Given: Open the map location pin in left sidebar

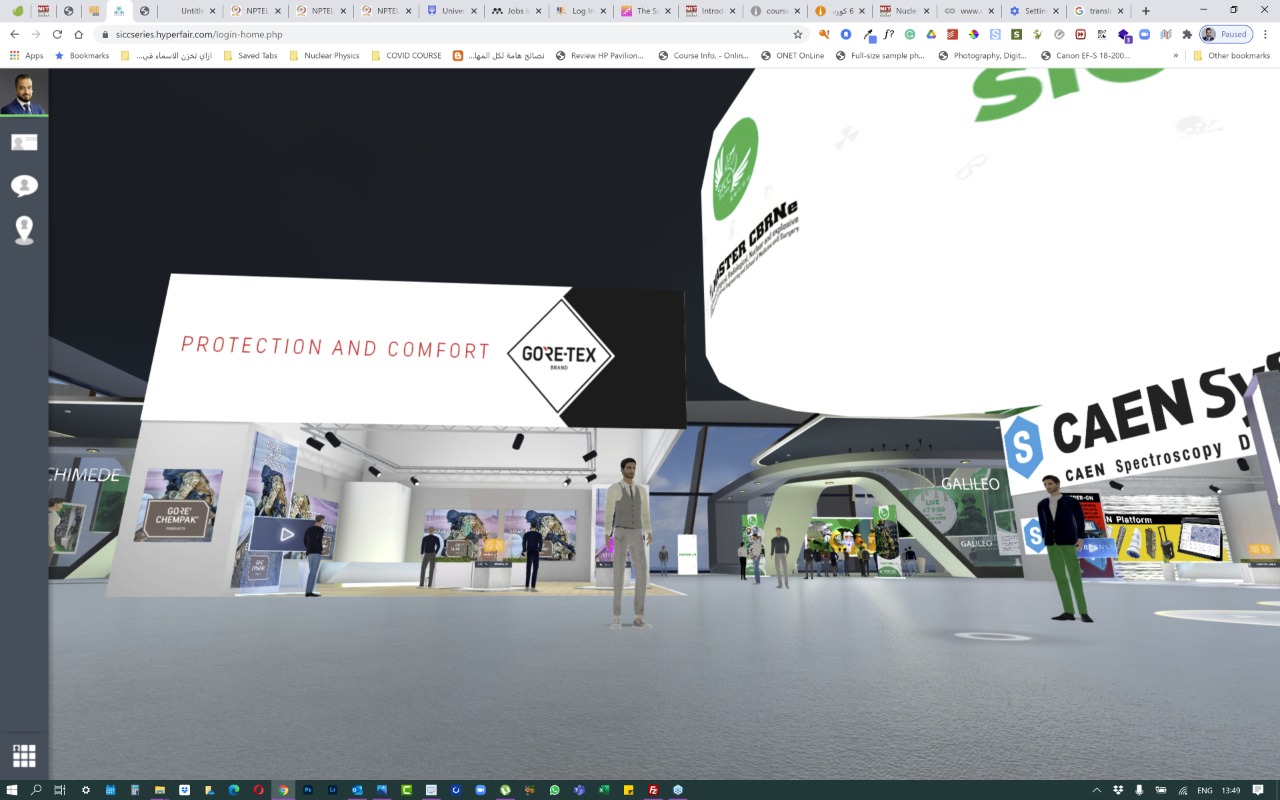Looking at the screenshot, I should click(24, 230).
